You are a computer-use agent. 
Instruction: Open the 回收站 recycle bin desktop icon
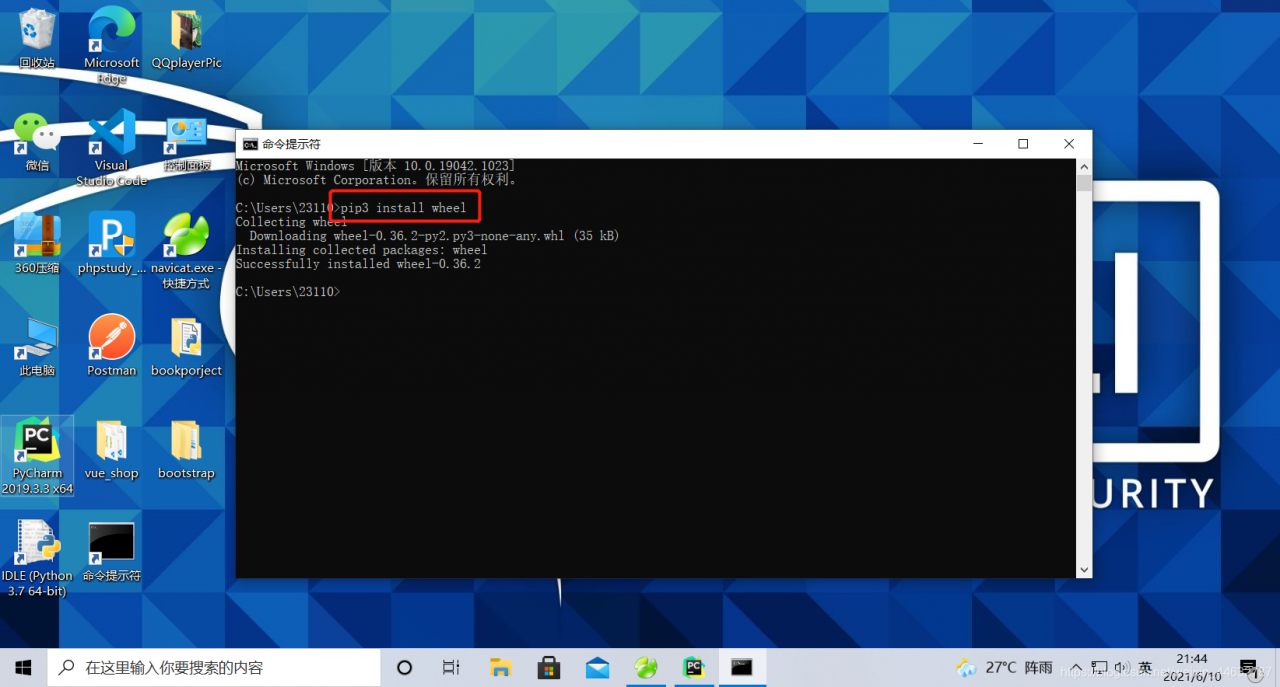click(x=37, y=40)
